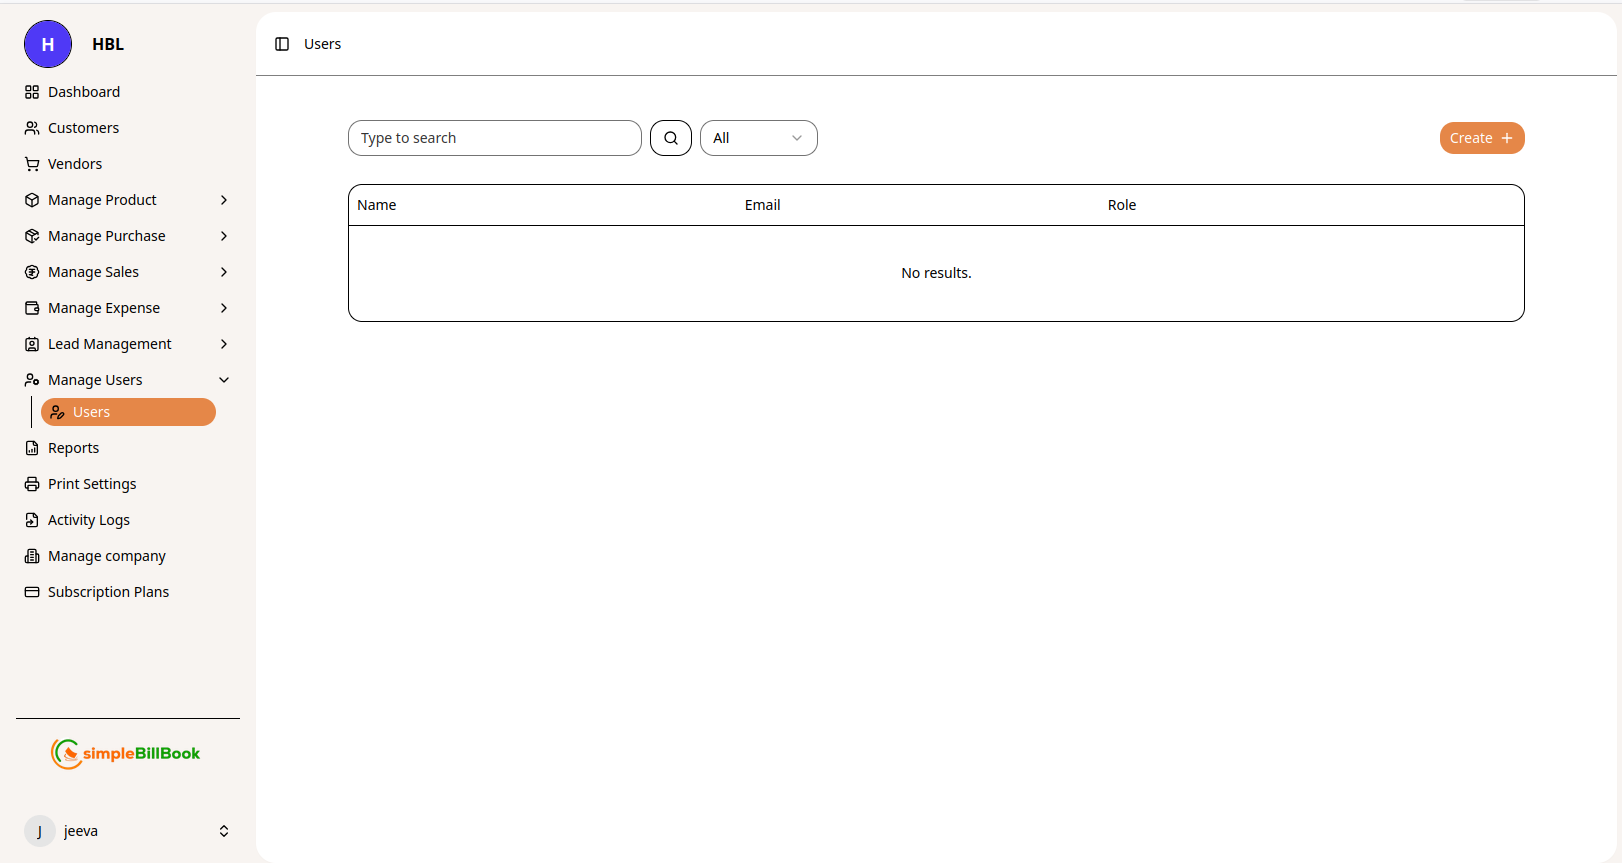This screenshot has width=1622, height=863.
Task: Open the Dashboard grid icon
Action: point(32,92)
